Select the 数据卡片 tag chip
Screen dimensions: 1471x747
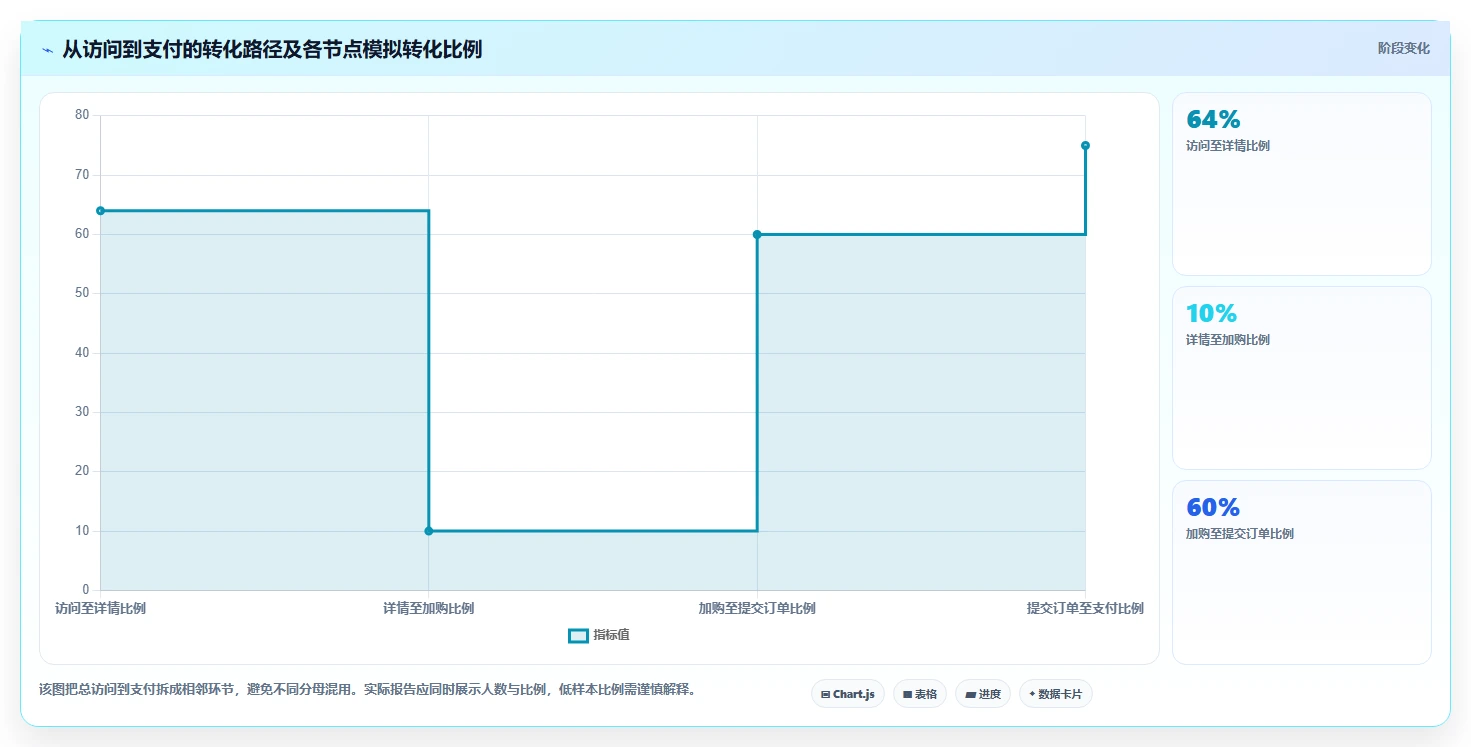pyautogui.click(x=1055, y=694)
